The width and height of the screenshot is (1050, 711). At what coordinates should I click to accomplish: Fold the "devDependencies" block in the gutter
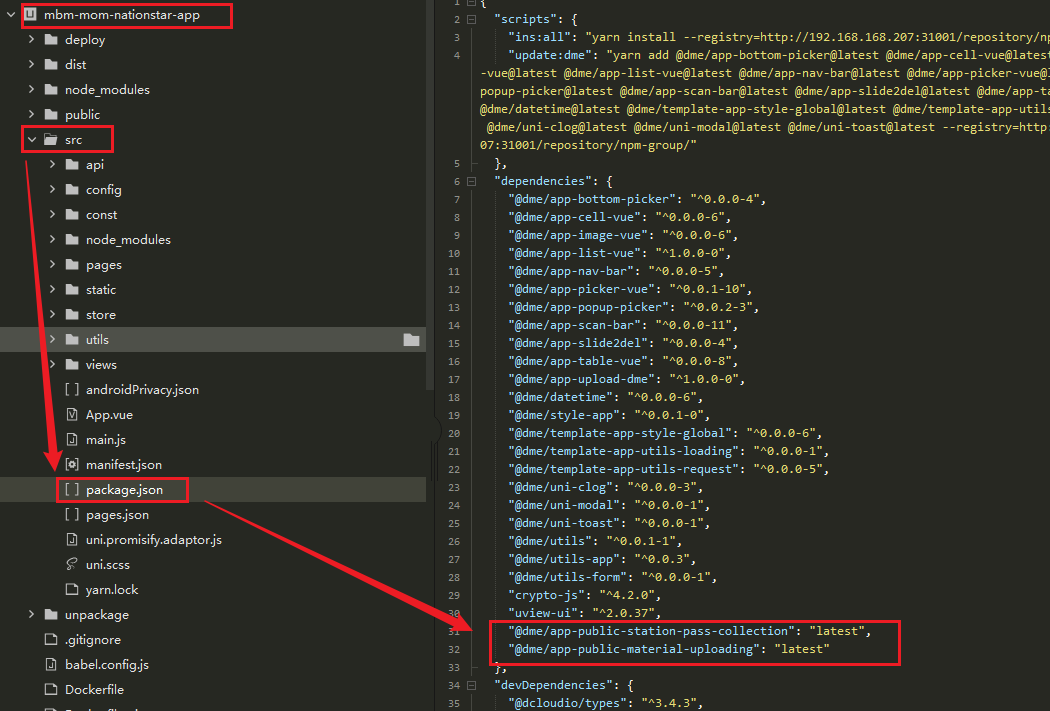(484, 686)
